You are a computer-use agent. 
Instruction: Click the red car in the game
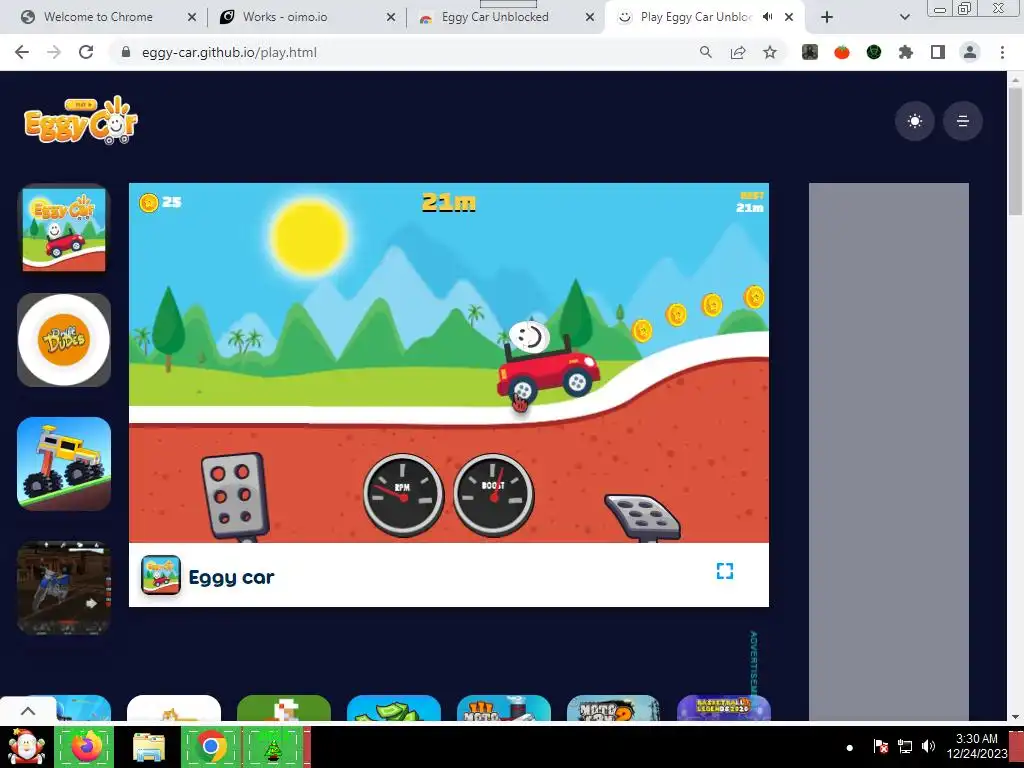pos(547,373)
